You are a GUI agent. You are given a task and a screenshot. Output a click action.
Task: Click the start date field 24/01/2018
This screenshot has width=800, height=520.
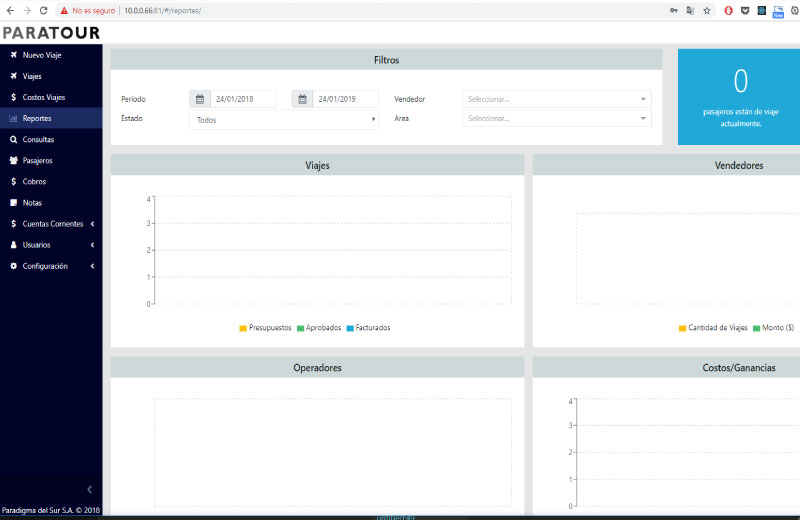(245, 99)
